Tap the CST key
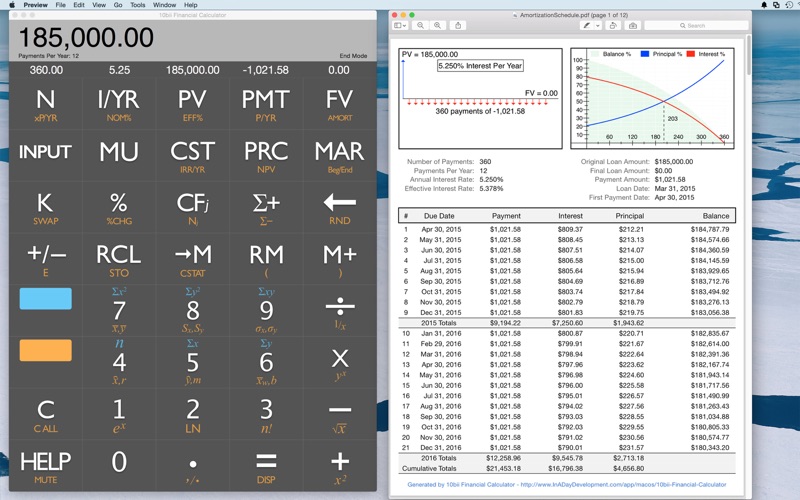The width and height of the screenshot is (800, 500). [x=192, y=156]
